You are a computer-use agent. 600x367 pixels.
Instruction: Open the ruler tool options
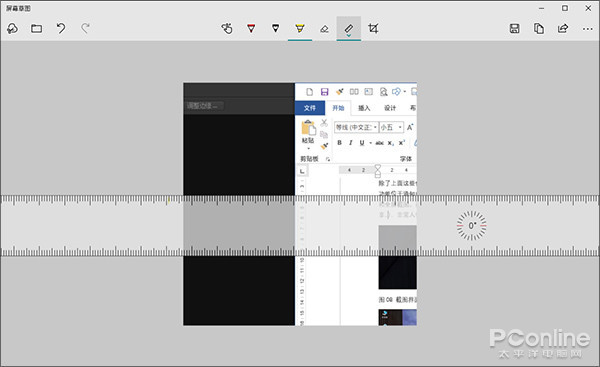[x=349, y=29]
